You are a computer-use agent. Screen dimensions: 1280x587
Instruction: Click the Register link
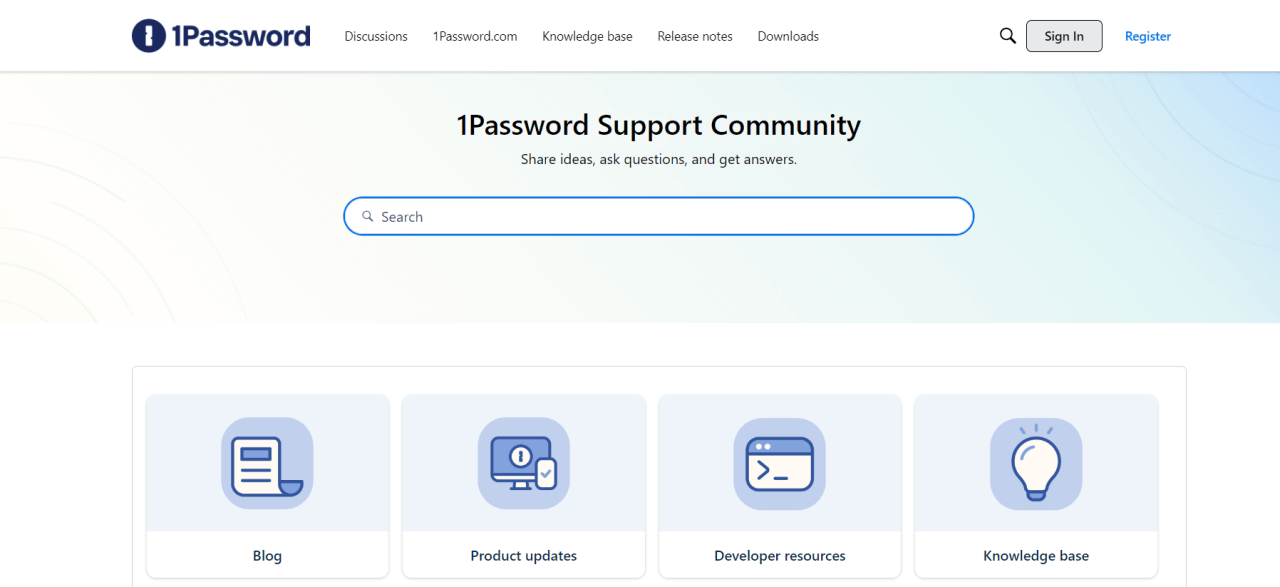coord(1147,36)
